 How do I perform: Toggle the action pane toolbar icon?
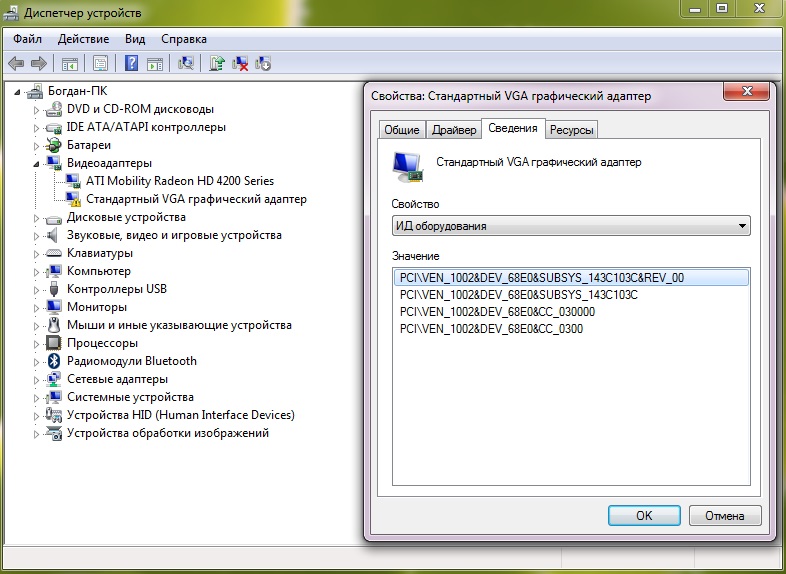(x=154, y=64)
